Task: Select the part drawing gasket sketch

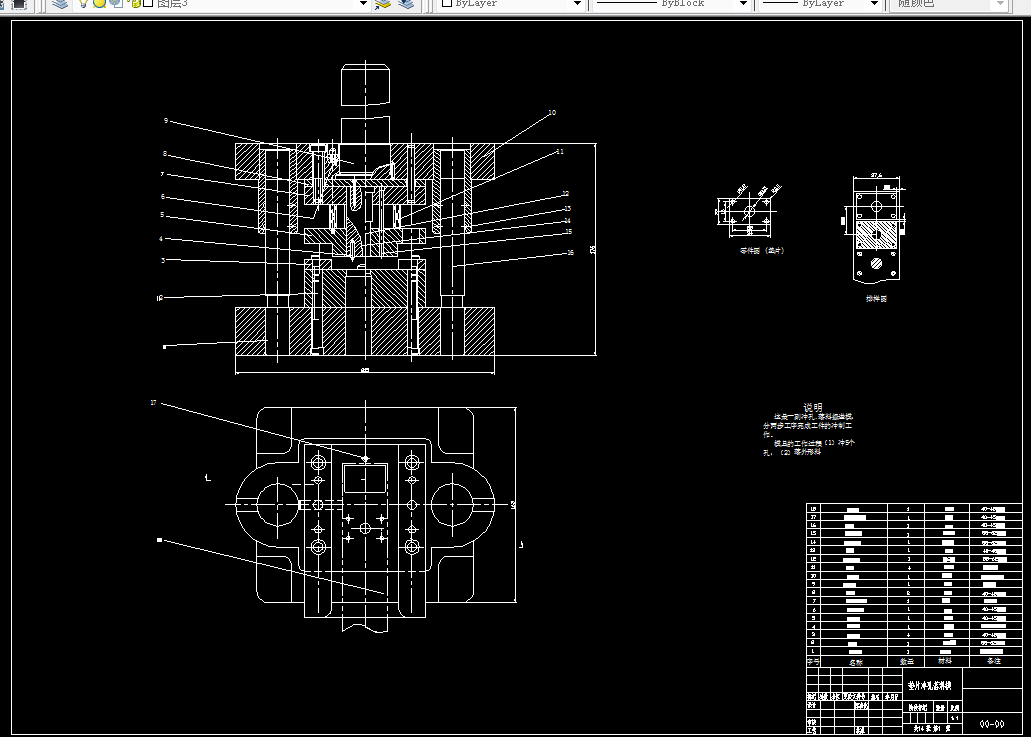Action: pos(750,212)
